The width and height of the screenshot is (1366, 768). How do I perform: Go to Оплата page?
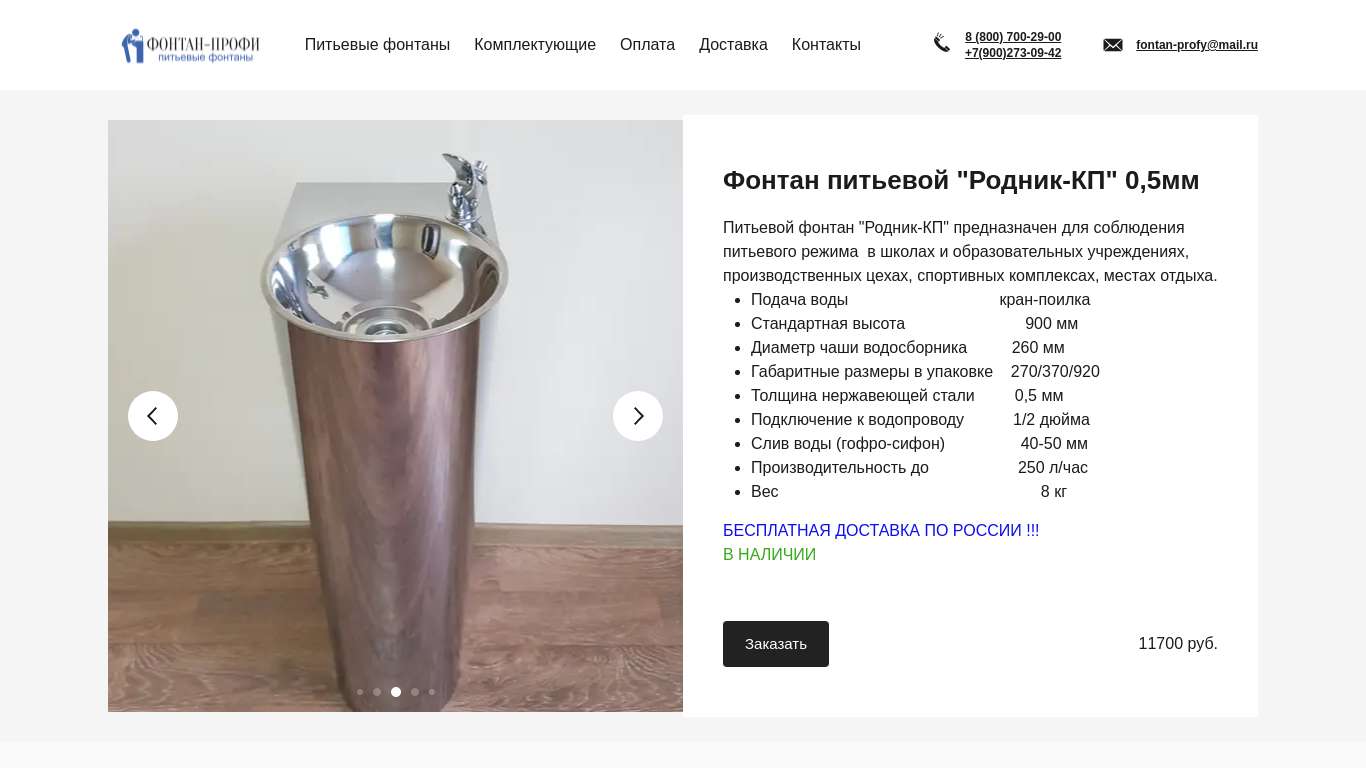pos(647,45)
